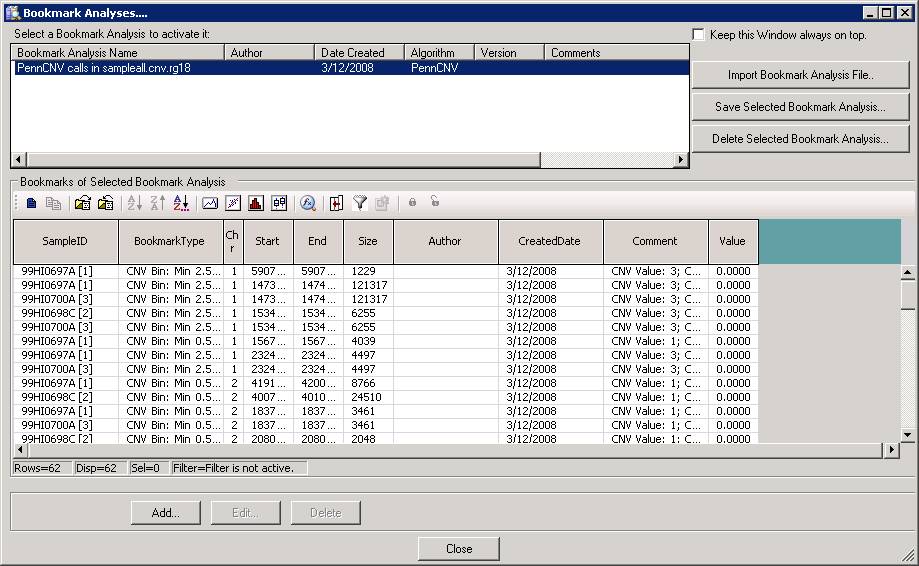
Task: Click the Algorithm column header
Action: tap(439, 53)
